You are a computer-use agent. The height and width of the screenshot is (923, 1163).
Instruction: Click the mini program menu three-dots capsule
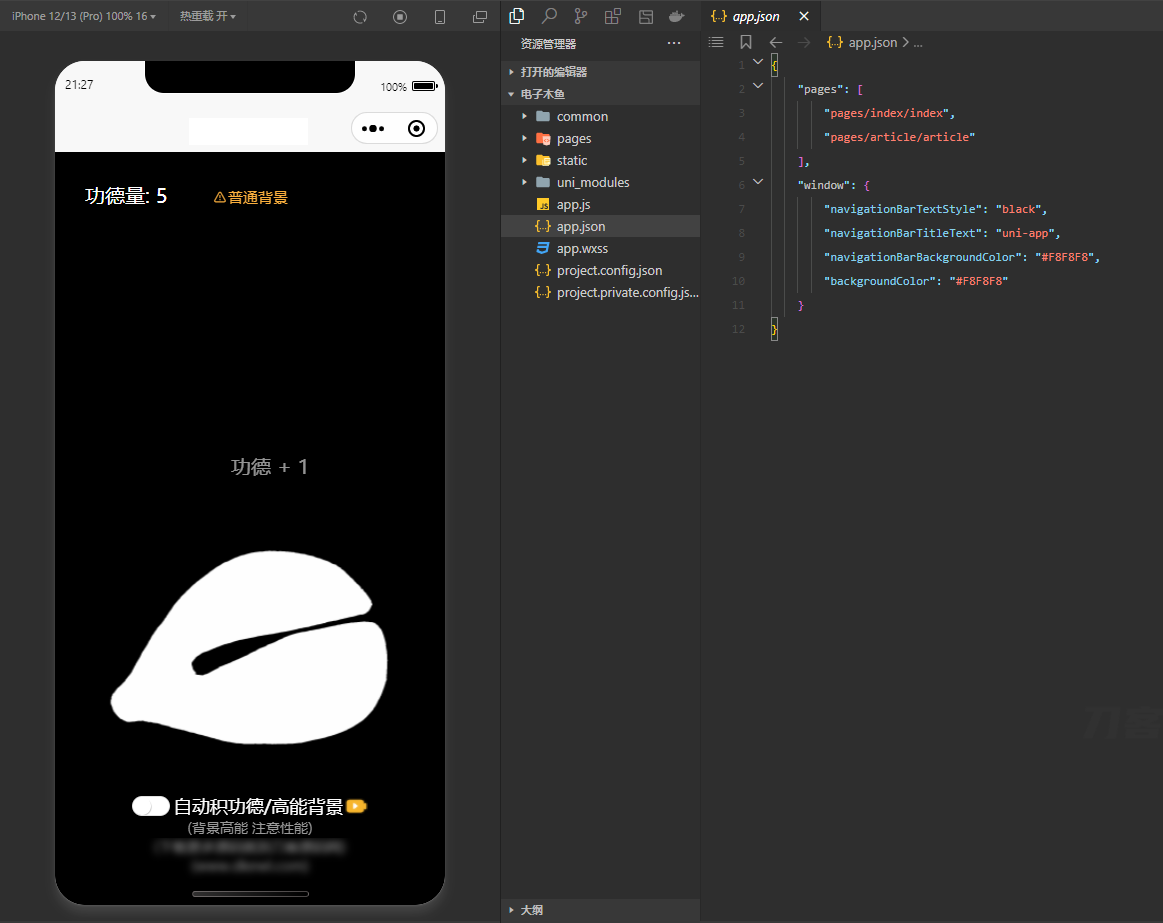[x=373, y=129]
